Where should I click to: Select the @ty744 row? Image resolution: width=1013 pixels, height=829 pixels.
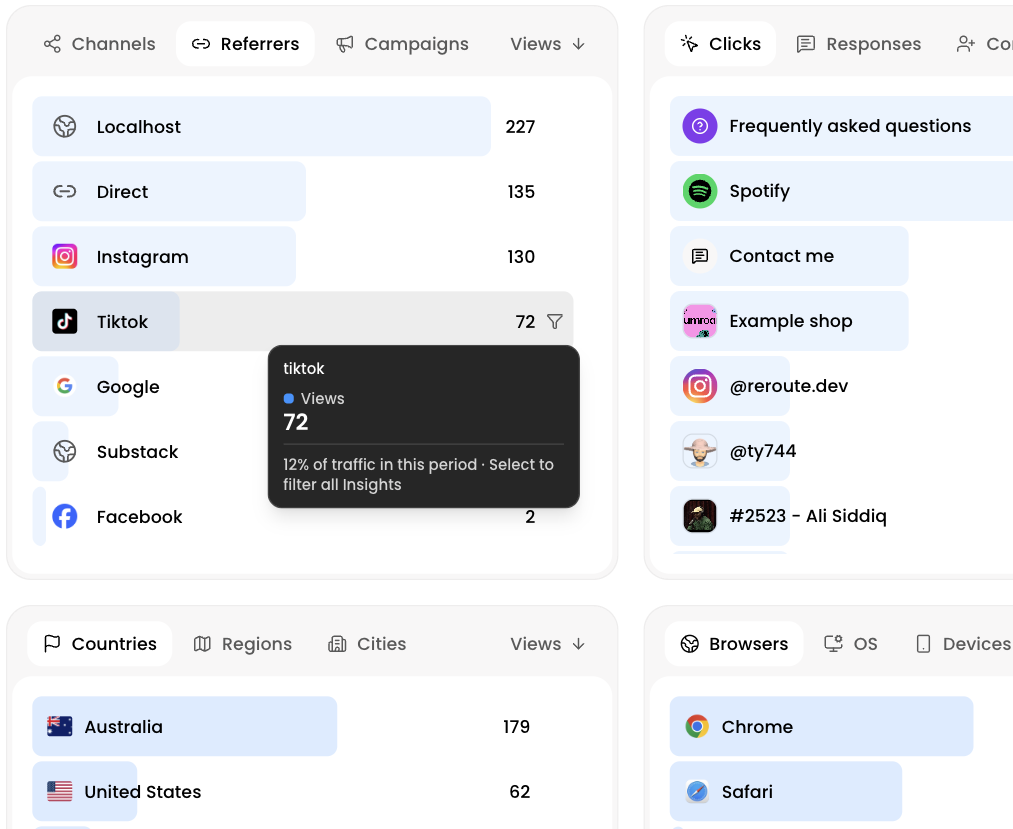coord(841,451)
